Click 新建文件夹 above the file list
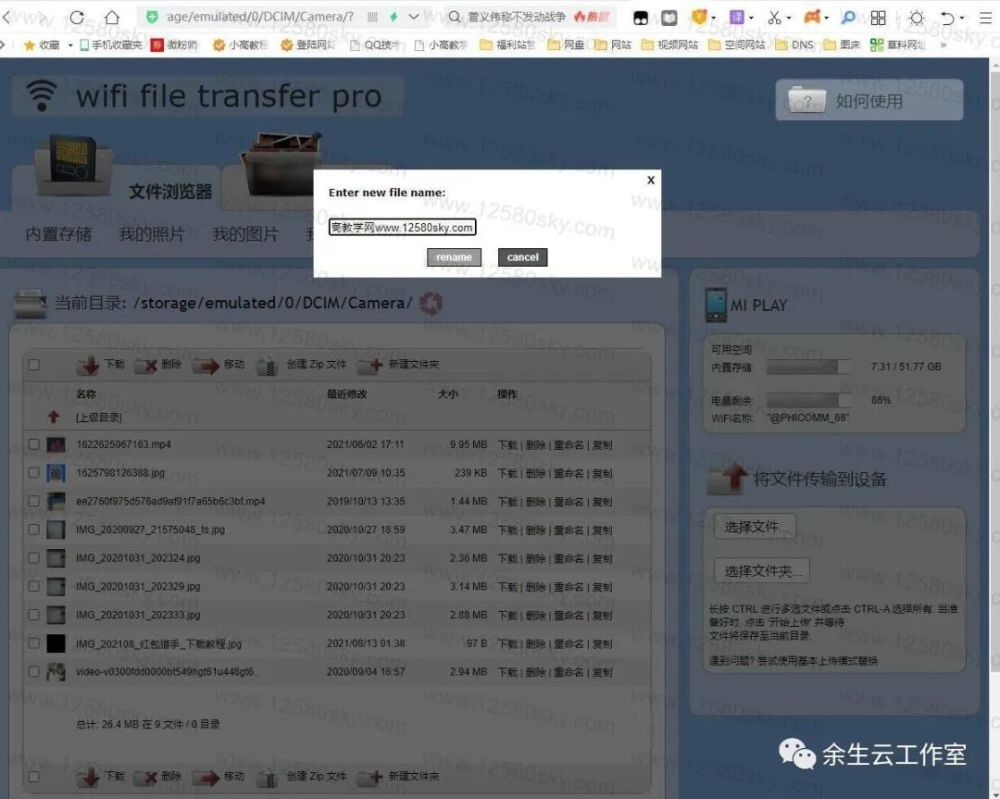Viewport: 1000px width, 799px height. point(399,365)
